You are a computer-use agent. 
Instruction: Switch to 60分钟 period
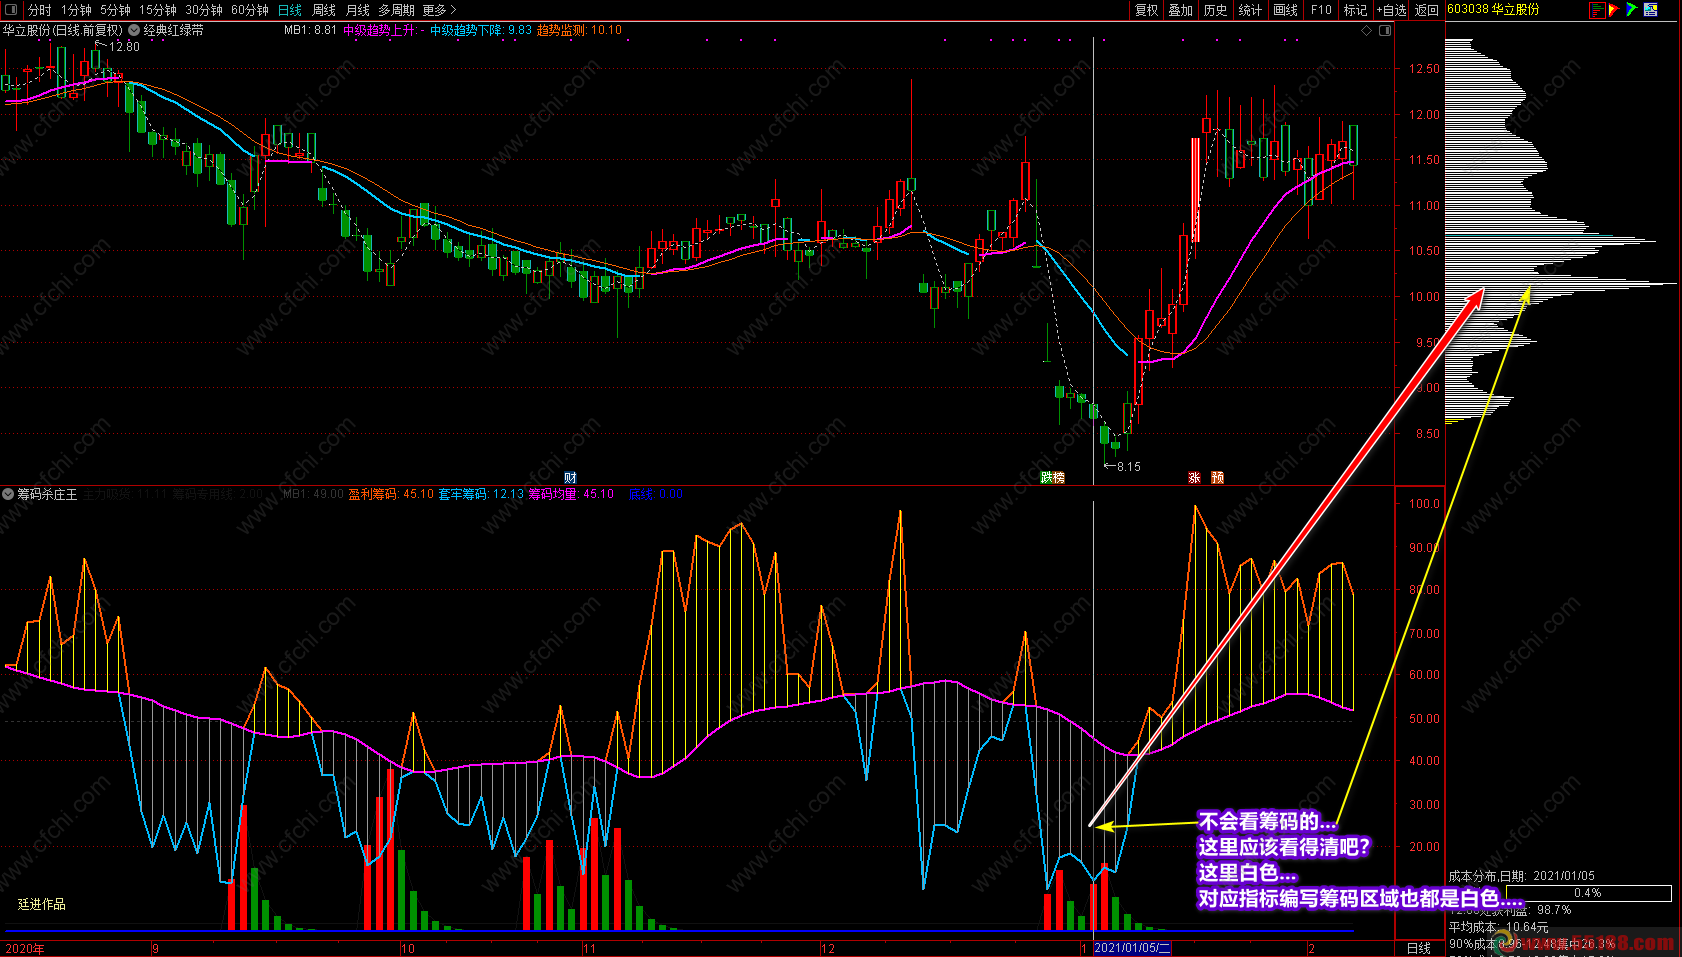point(250,10)
